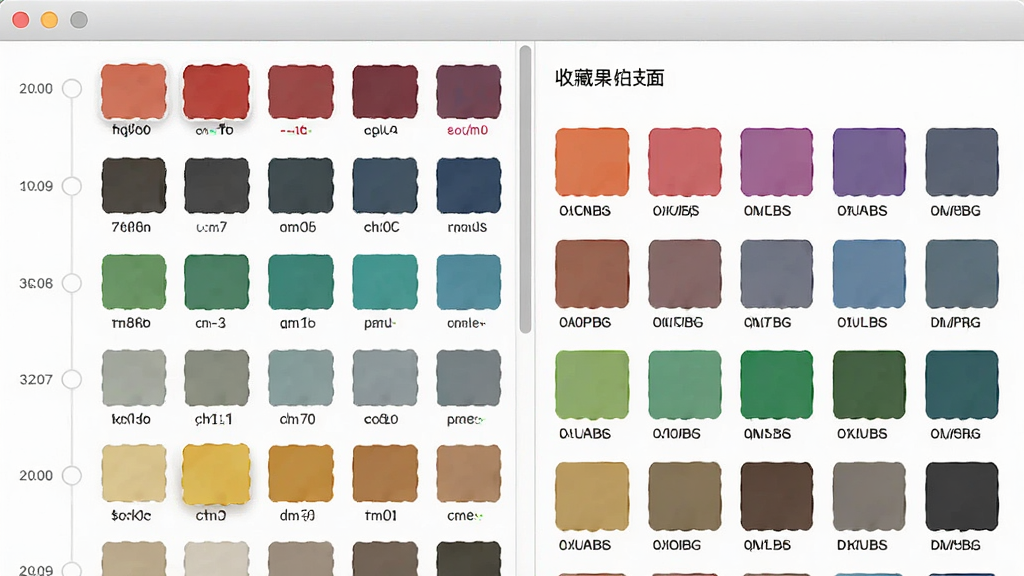1024x576 pixels.
Task: Pick the dark teal swatch in the right panel's green row
Action: 962,385
